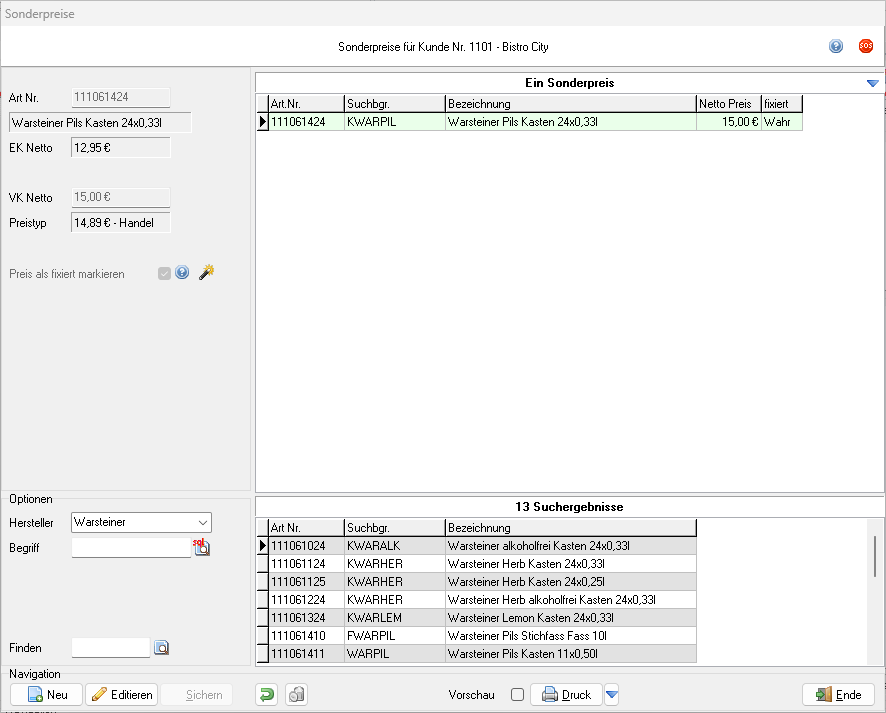Viewport: 886px width, 713px height.
Task: Click the green undo arrow icon
Action: pyautogui.click(x=267, y=695)
